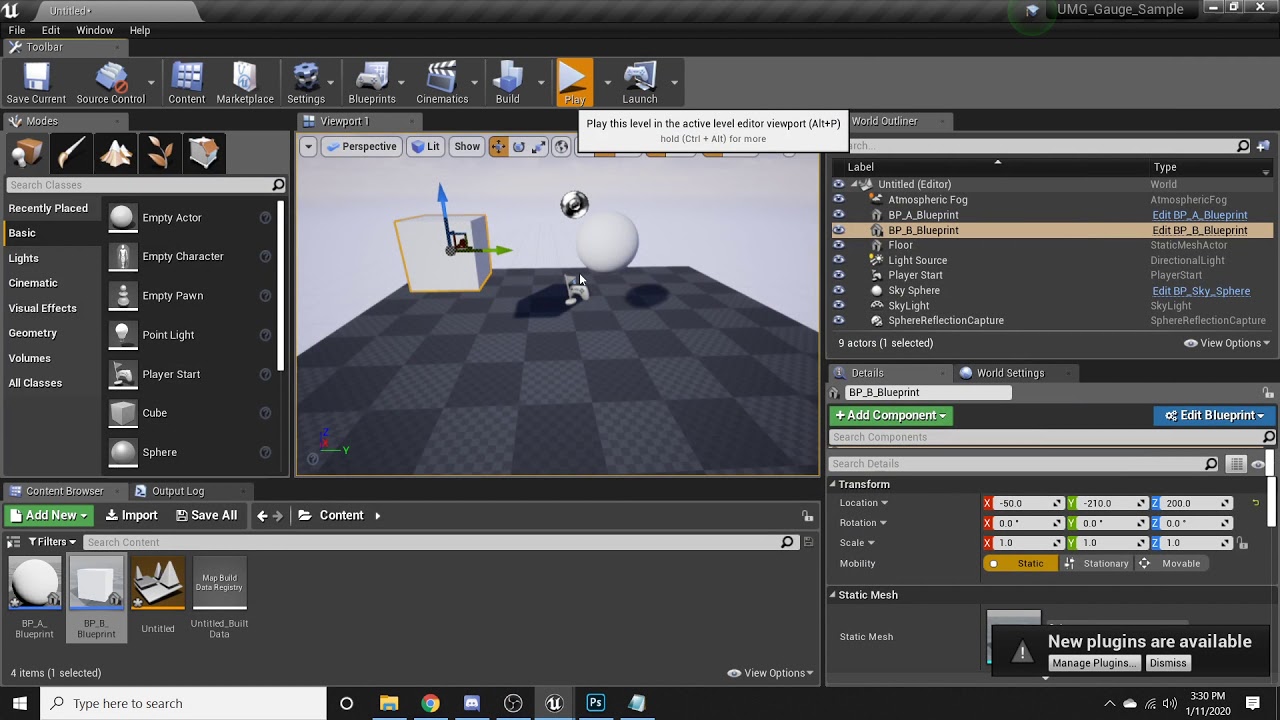The height and width of the screenshot is (720, 1280).
Task: Open the Filters dropdown in Content Browser
Action: pos(52,542)
